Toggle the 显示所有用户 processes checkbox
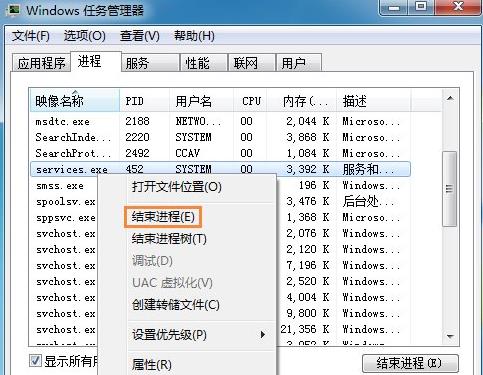 [35, 361]
